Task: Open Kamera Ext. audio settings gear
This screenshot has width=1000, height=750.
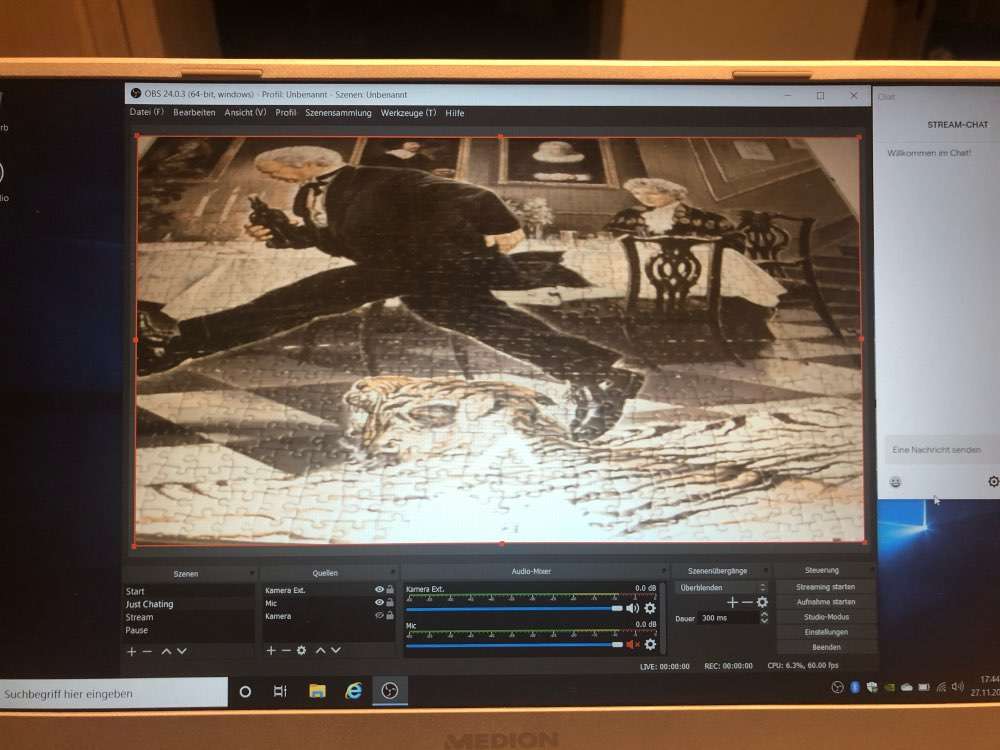Action: pos(650,608)
